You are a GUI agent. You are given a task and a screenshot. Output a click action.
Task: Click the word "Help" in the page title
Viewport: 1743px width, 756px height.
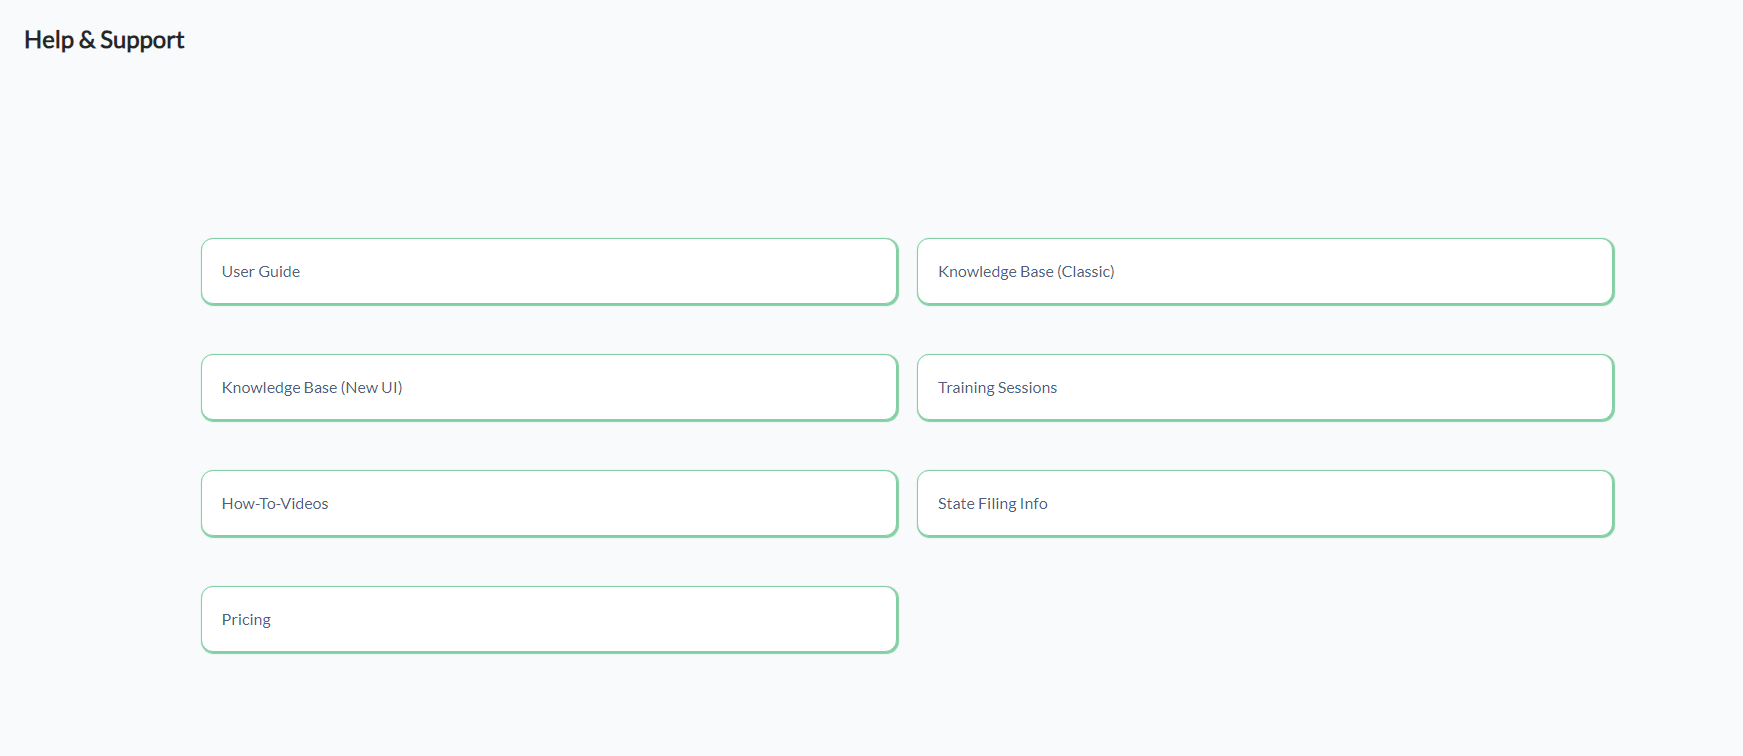tap(49, 40)
